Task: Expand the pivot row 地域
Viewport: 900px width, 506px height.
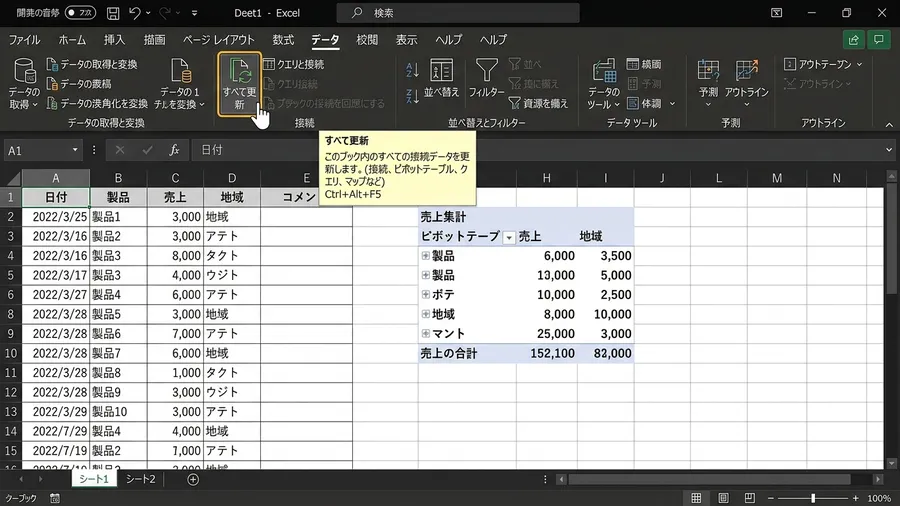Action: 425,314
